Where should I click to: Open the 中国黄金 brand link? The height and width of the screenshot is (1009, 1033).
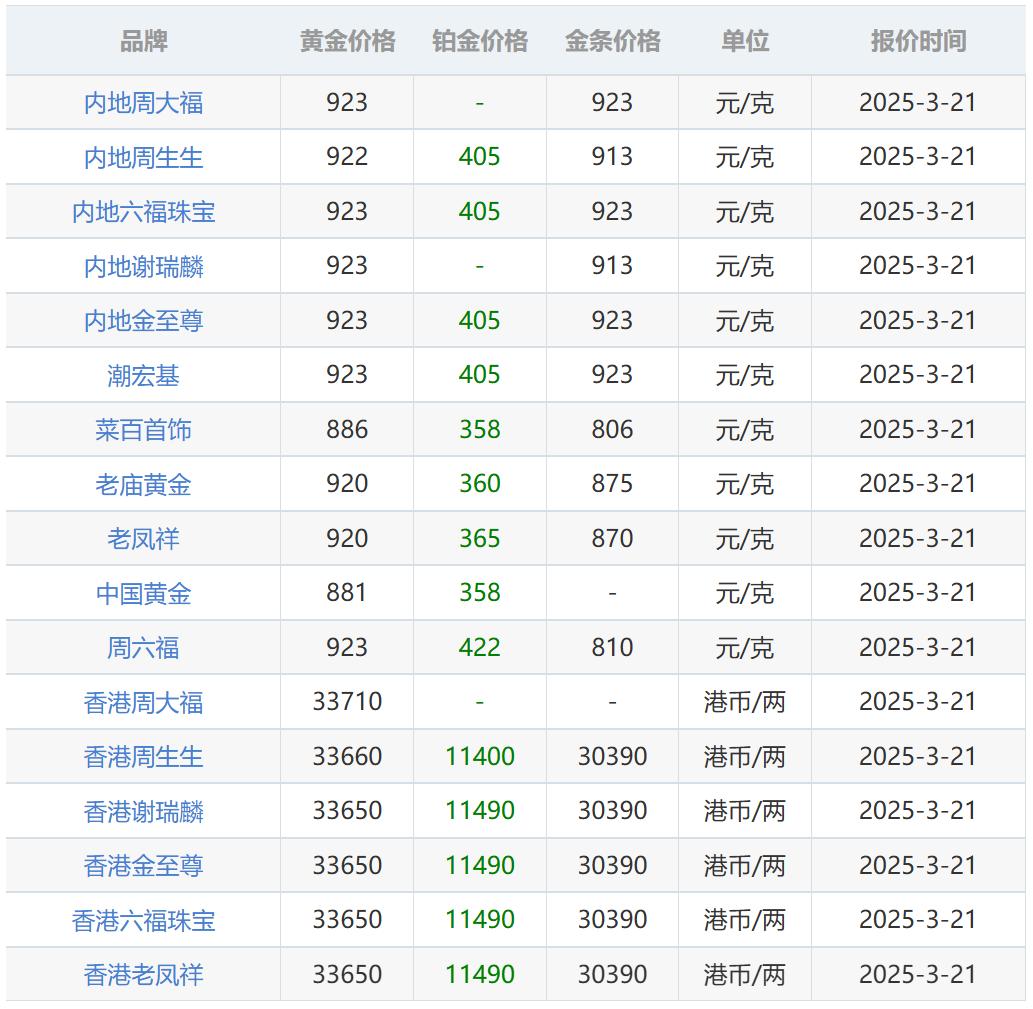coord(143,593)
